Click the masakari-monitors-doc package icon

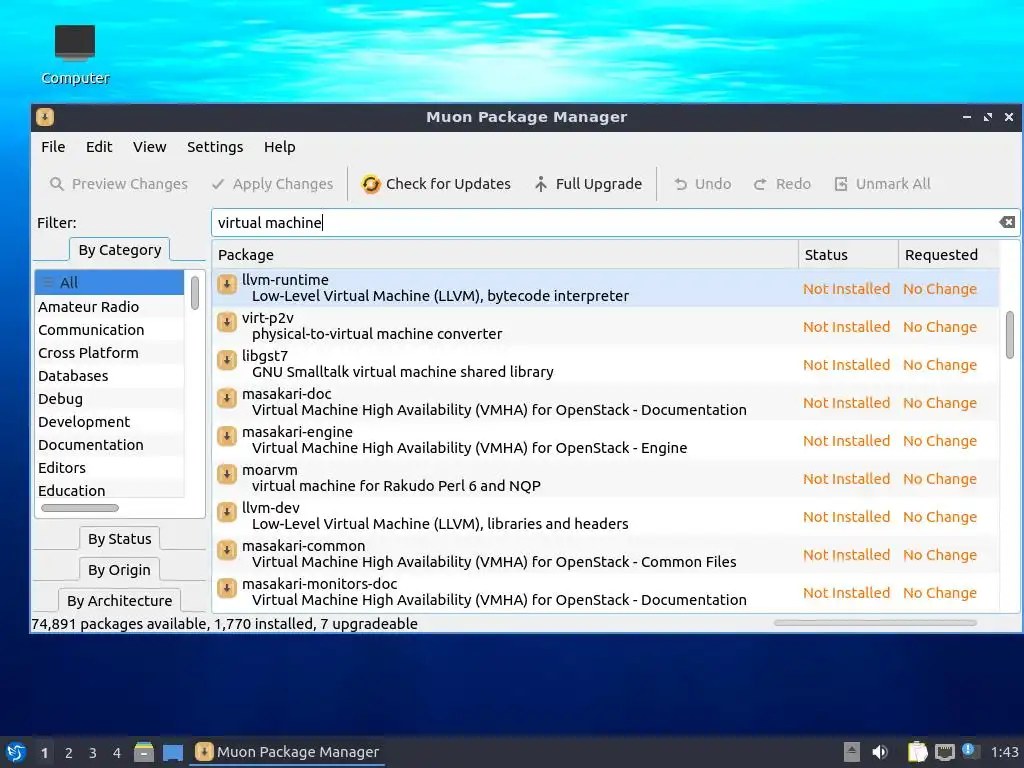[227, 588]
